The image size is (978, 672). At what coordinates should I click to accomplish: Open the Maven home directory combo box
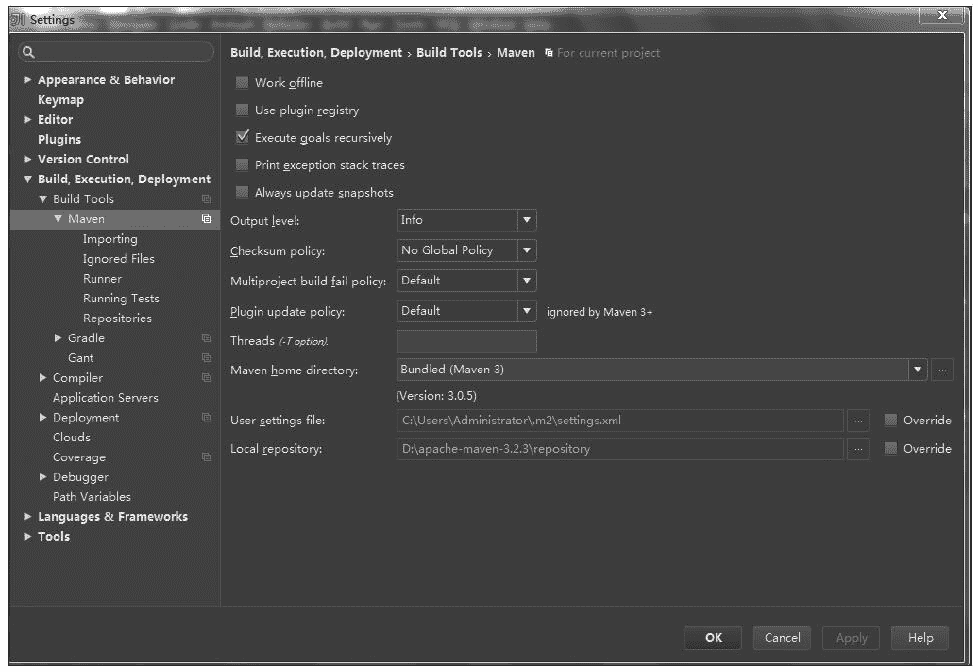917,370
